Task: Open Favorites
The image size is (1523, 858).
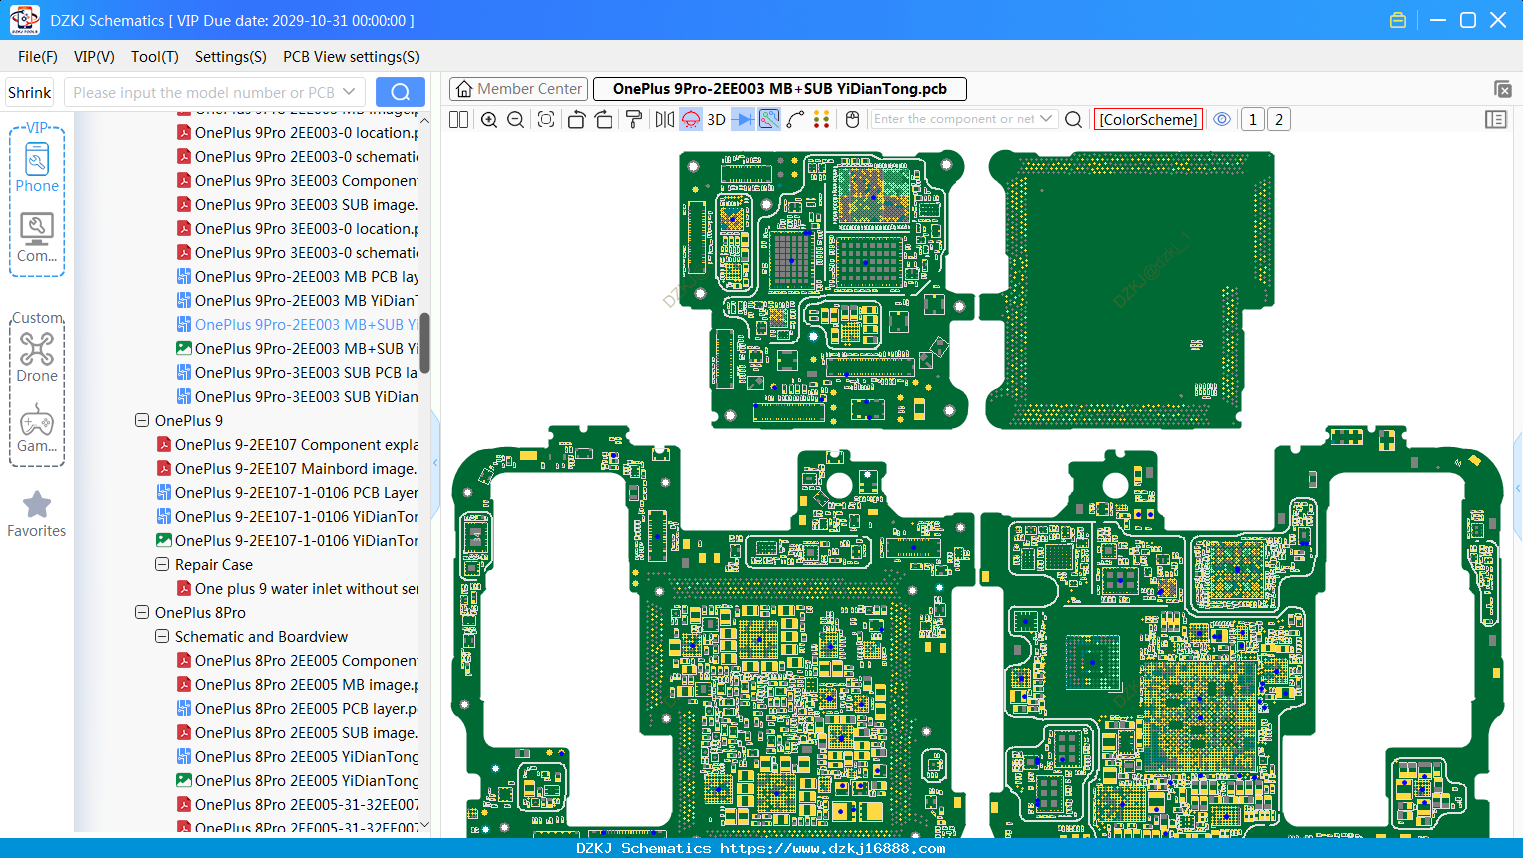Action: pyautogui.click(x=37, y=514)
